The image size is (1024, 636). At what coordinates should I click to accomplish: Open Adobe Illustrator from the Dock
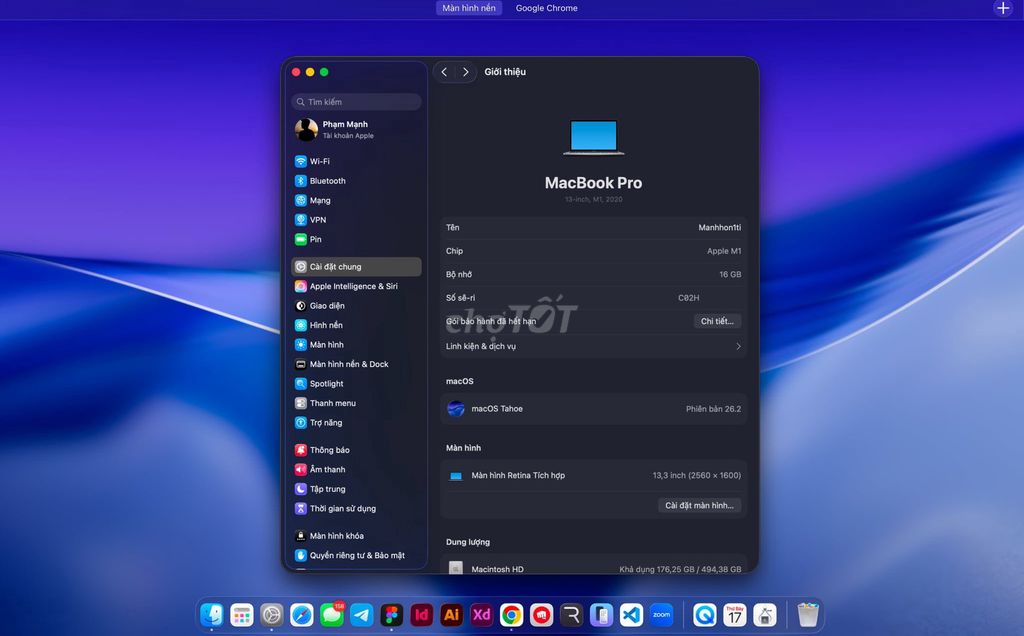[451, 615]
